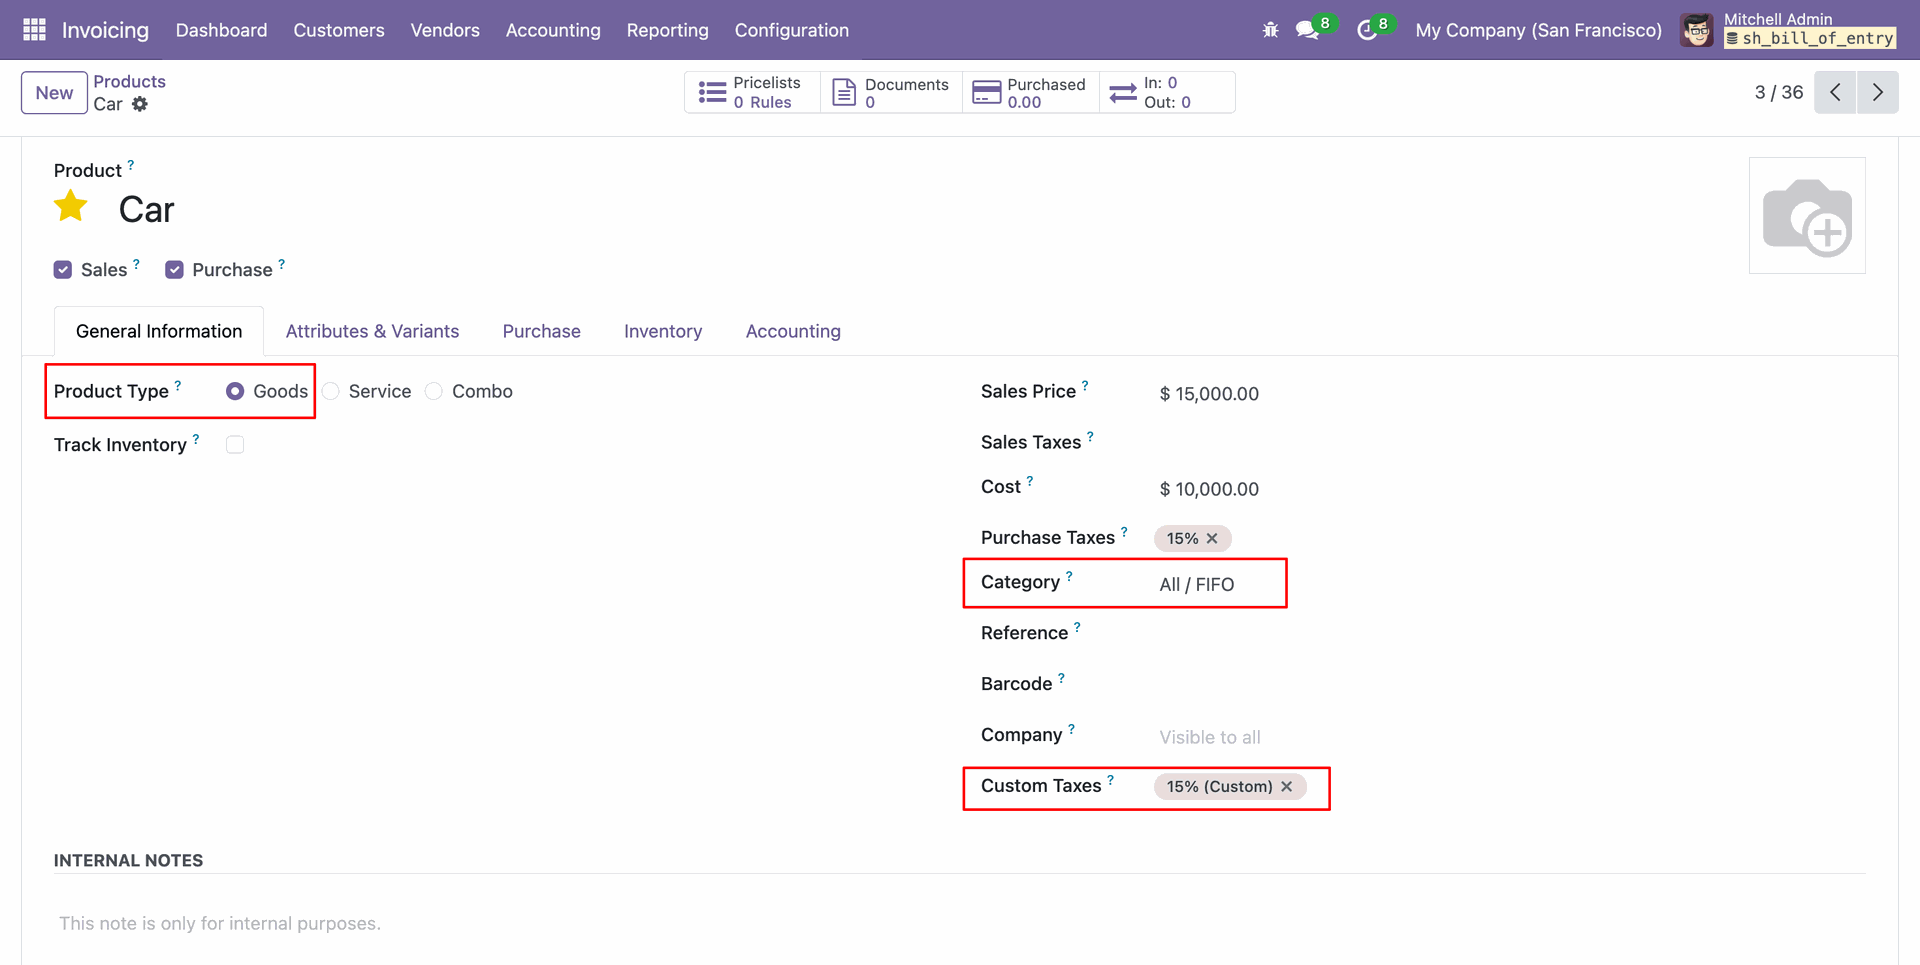Upload a product image via camera placeholder
This screenshot has width=1920, height=965.
[x=1806, y=216]
